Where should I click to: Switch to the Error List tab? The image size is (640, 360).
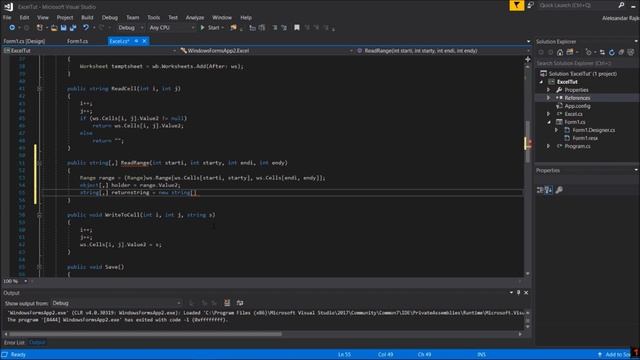(x=14, y=342)
